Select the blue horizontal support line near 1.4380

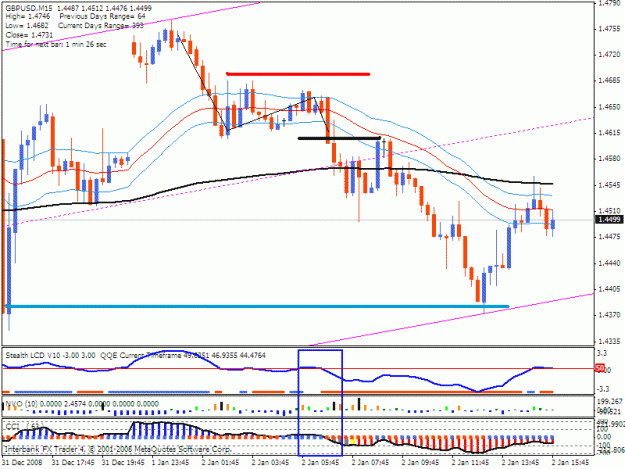tap(257, 306)
